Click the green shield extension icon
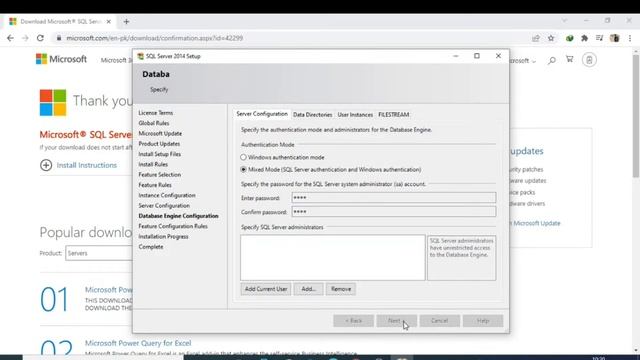The image size is (640, 360). tap(569, 38)
